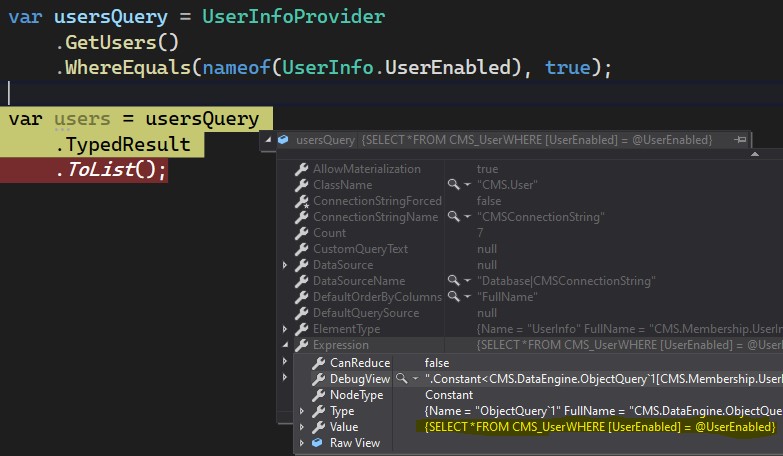The height and width of the screenshot is (456, 783).
Task: Click wrench icon beside CanReduce
Action: click(x=318, y=363)
